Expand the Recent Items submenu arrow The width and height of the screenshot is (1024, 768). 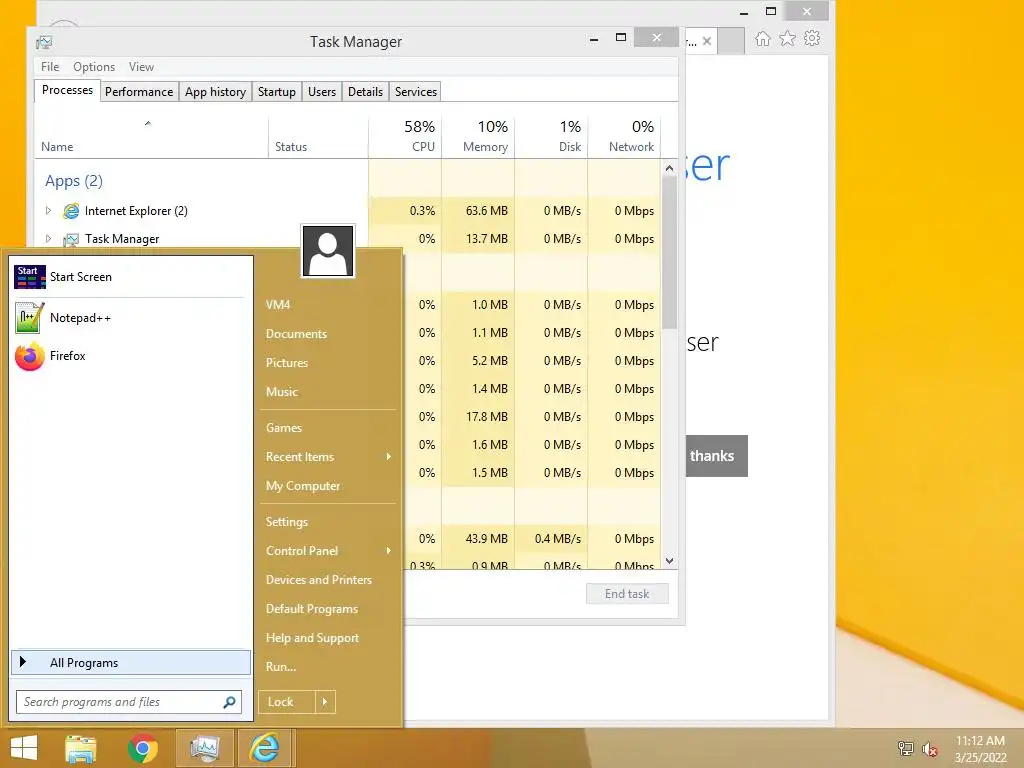point(389,457)
